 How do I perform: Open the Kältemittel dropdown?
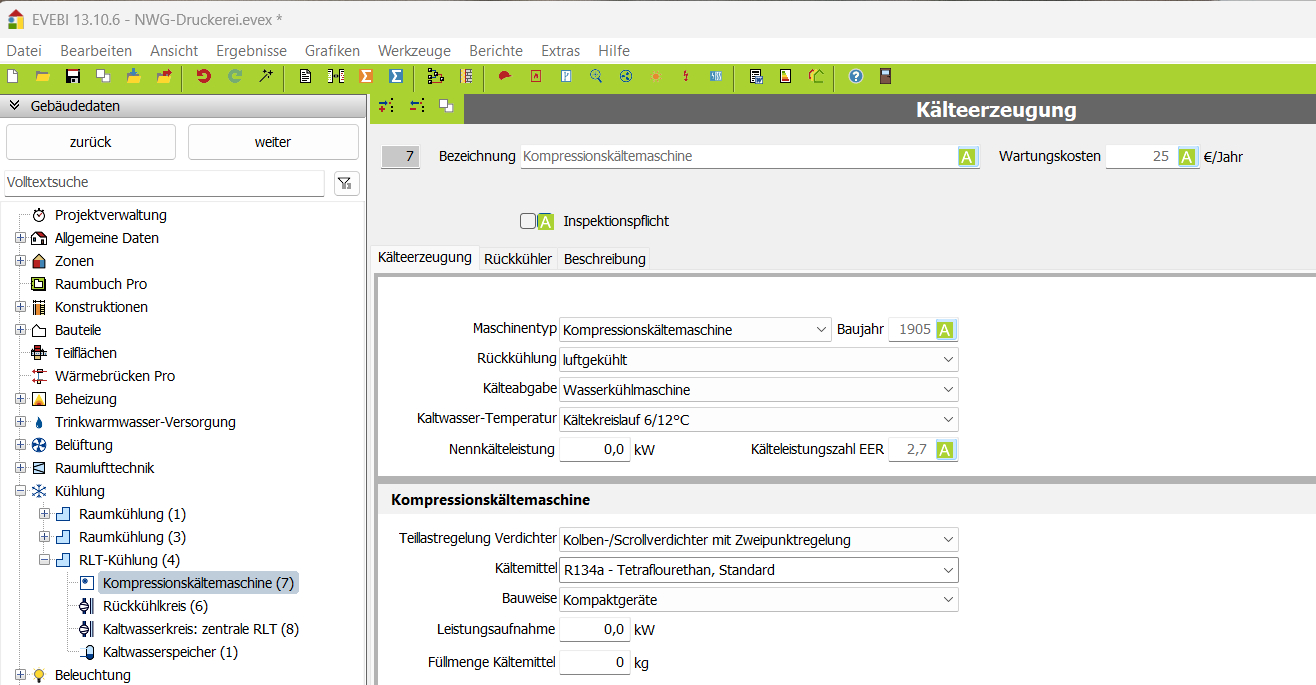[758, 570]
